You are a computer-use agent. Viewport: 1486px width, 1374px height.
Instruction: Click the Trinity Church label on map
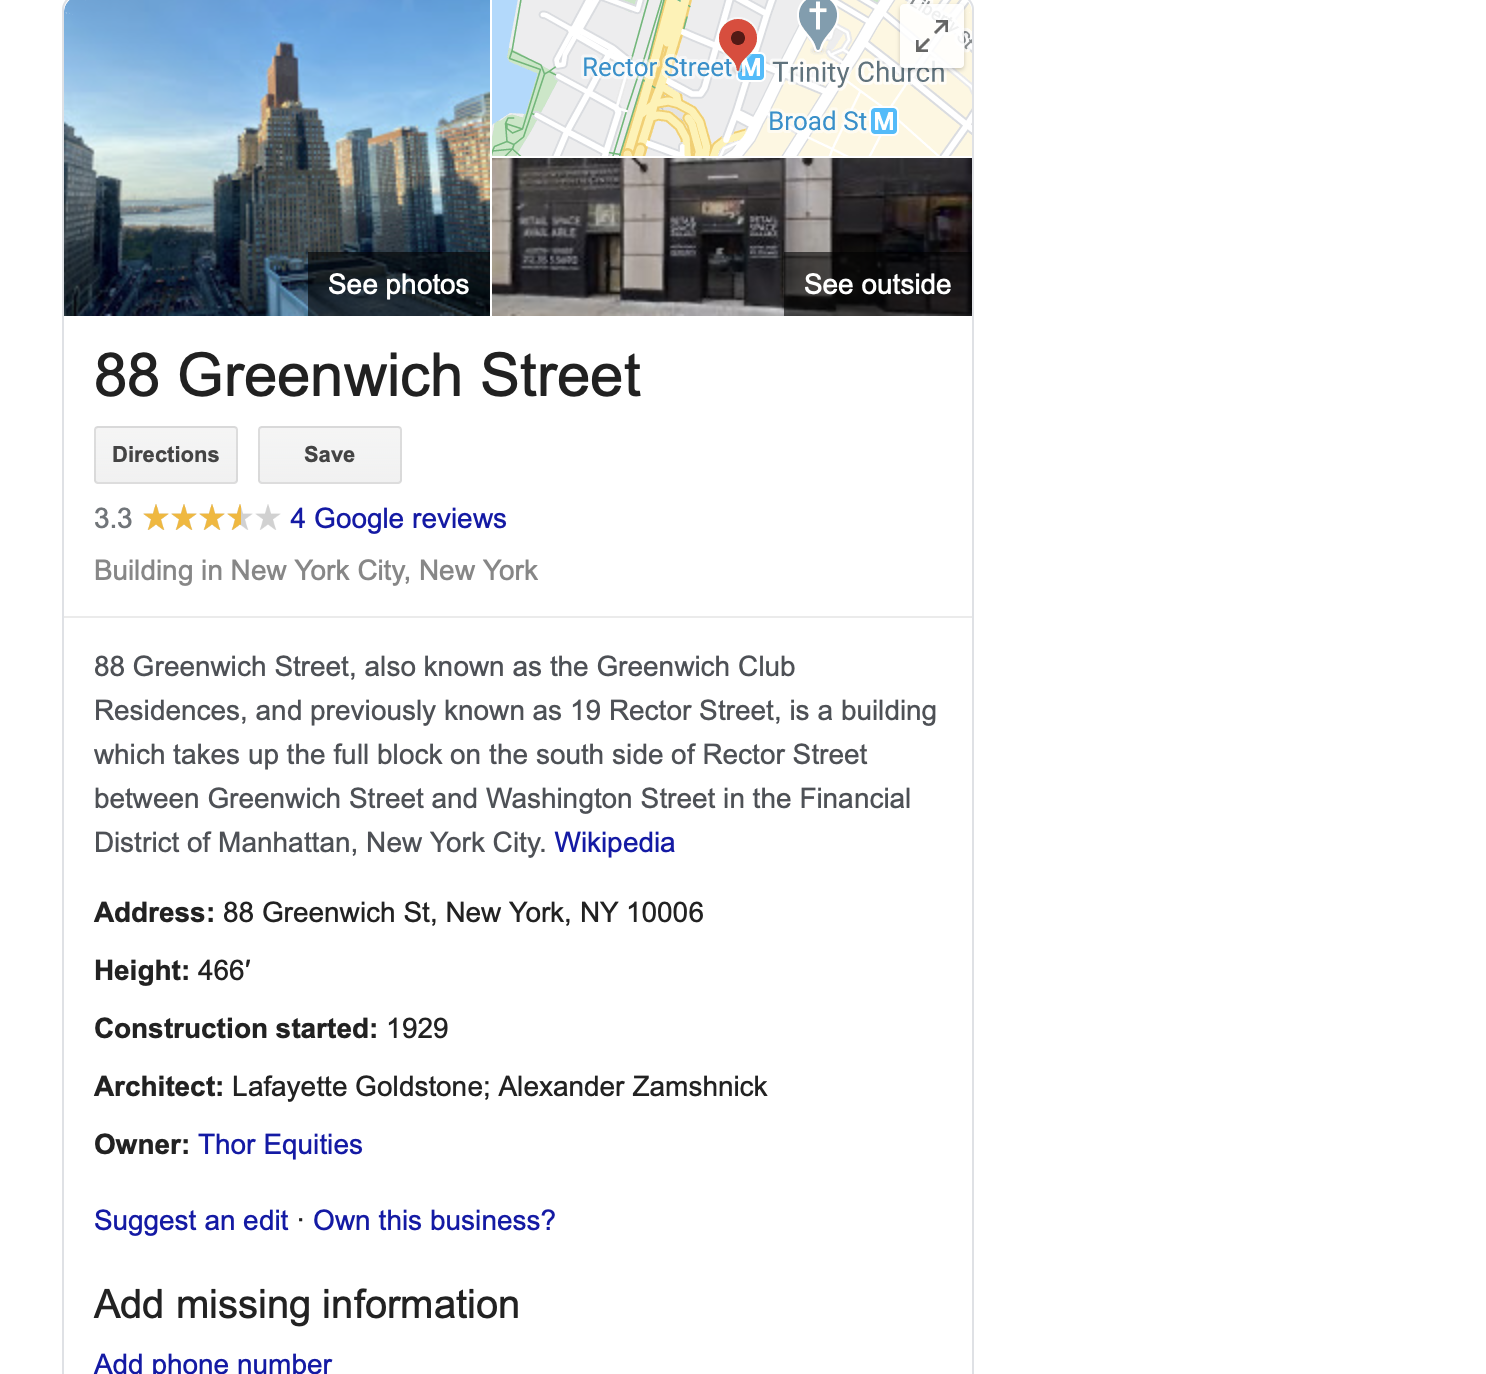click(859, 72)
